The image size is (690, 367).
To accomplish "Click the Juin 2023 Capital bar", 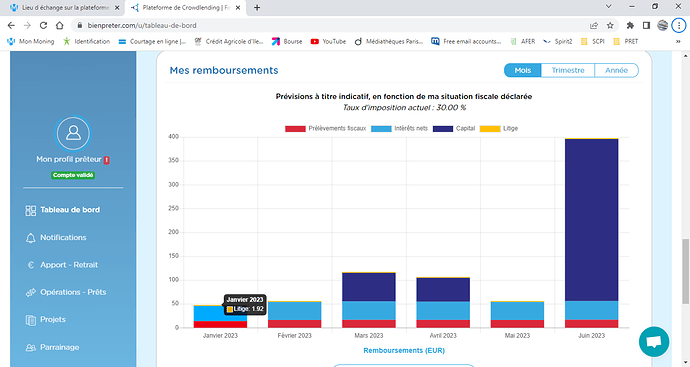I will [591, 220].
